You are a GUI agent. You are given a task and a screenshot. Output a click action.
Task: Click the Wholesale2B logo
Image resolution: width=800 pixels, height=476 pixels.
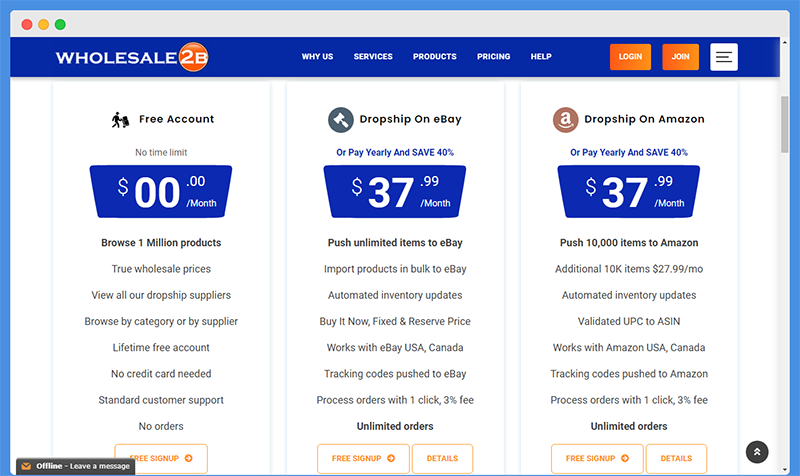click(x=132, y=57)
